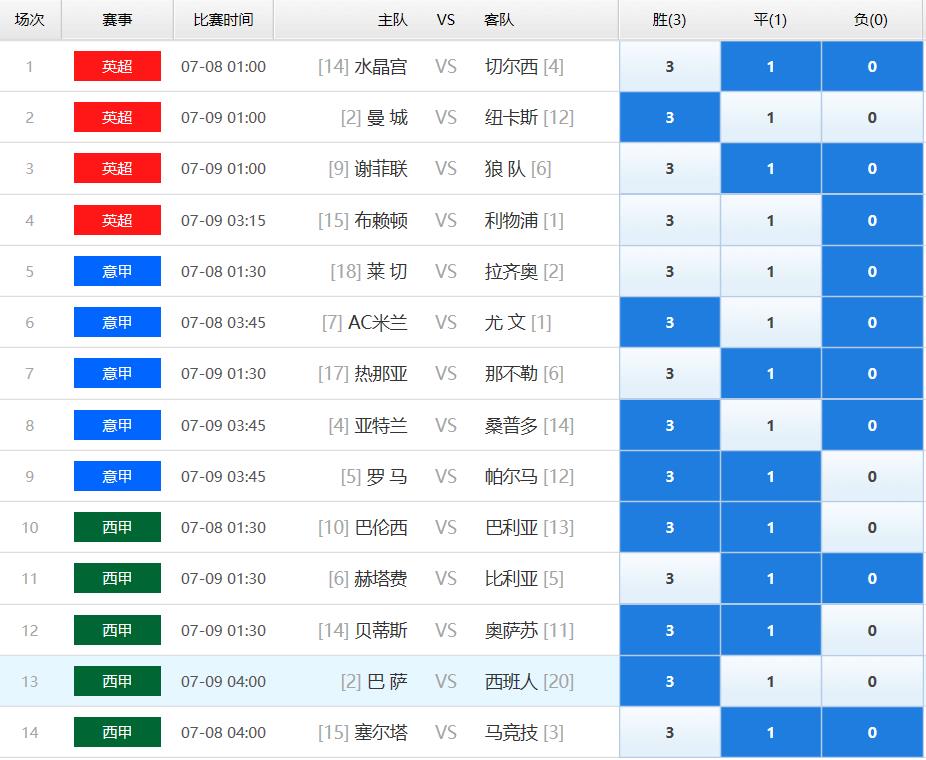
Task: Select draw (1) for 亚特兰 vs 桑普多
Action: click(x=771, y=425)
